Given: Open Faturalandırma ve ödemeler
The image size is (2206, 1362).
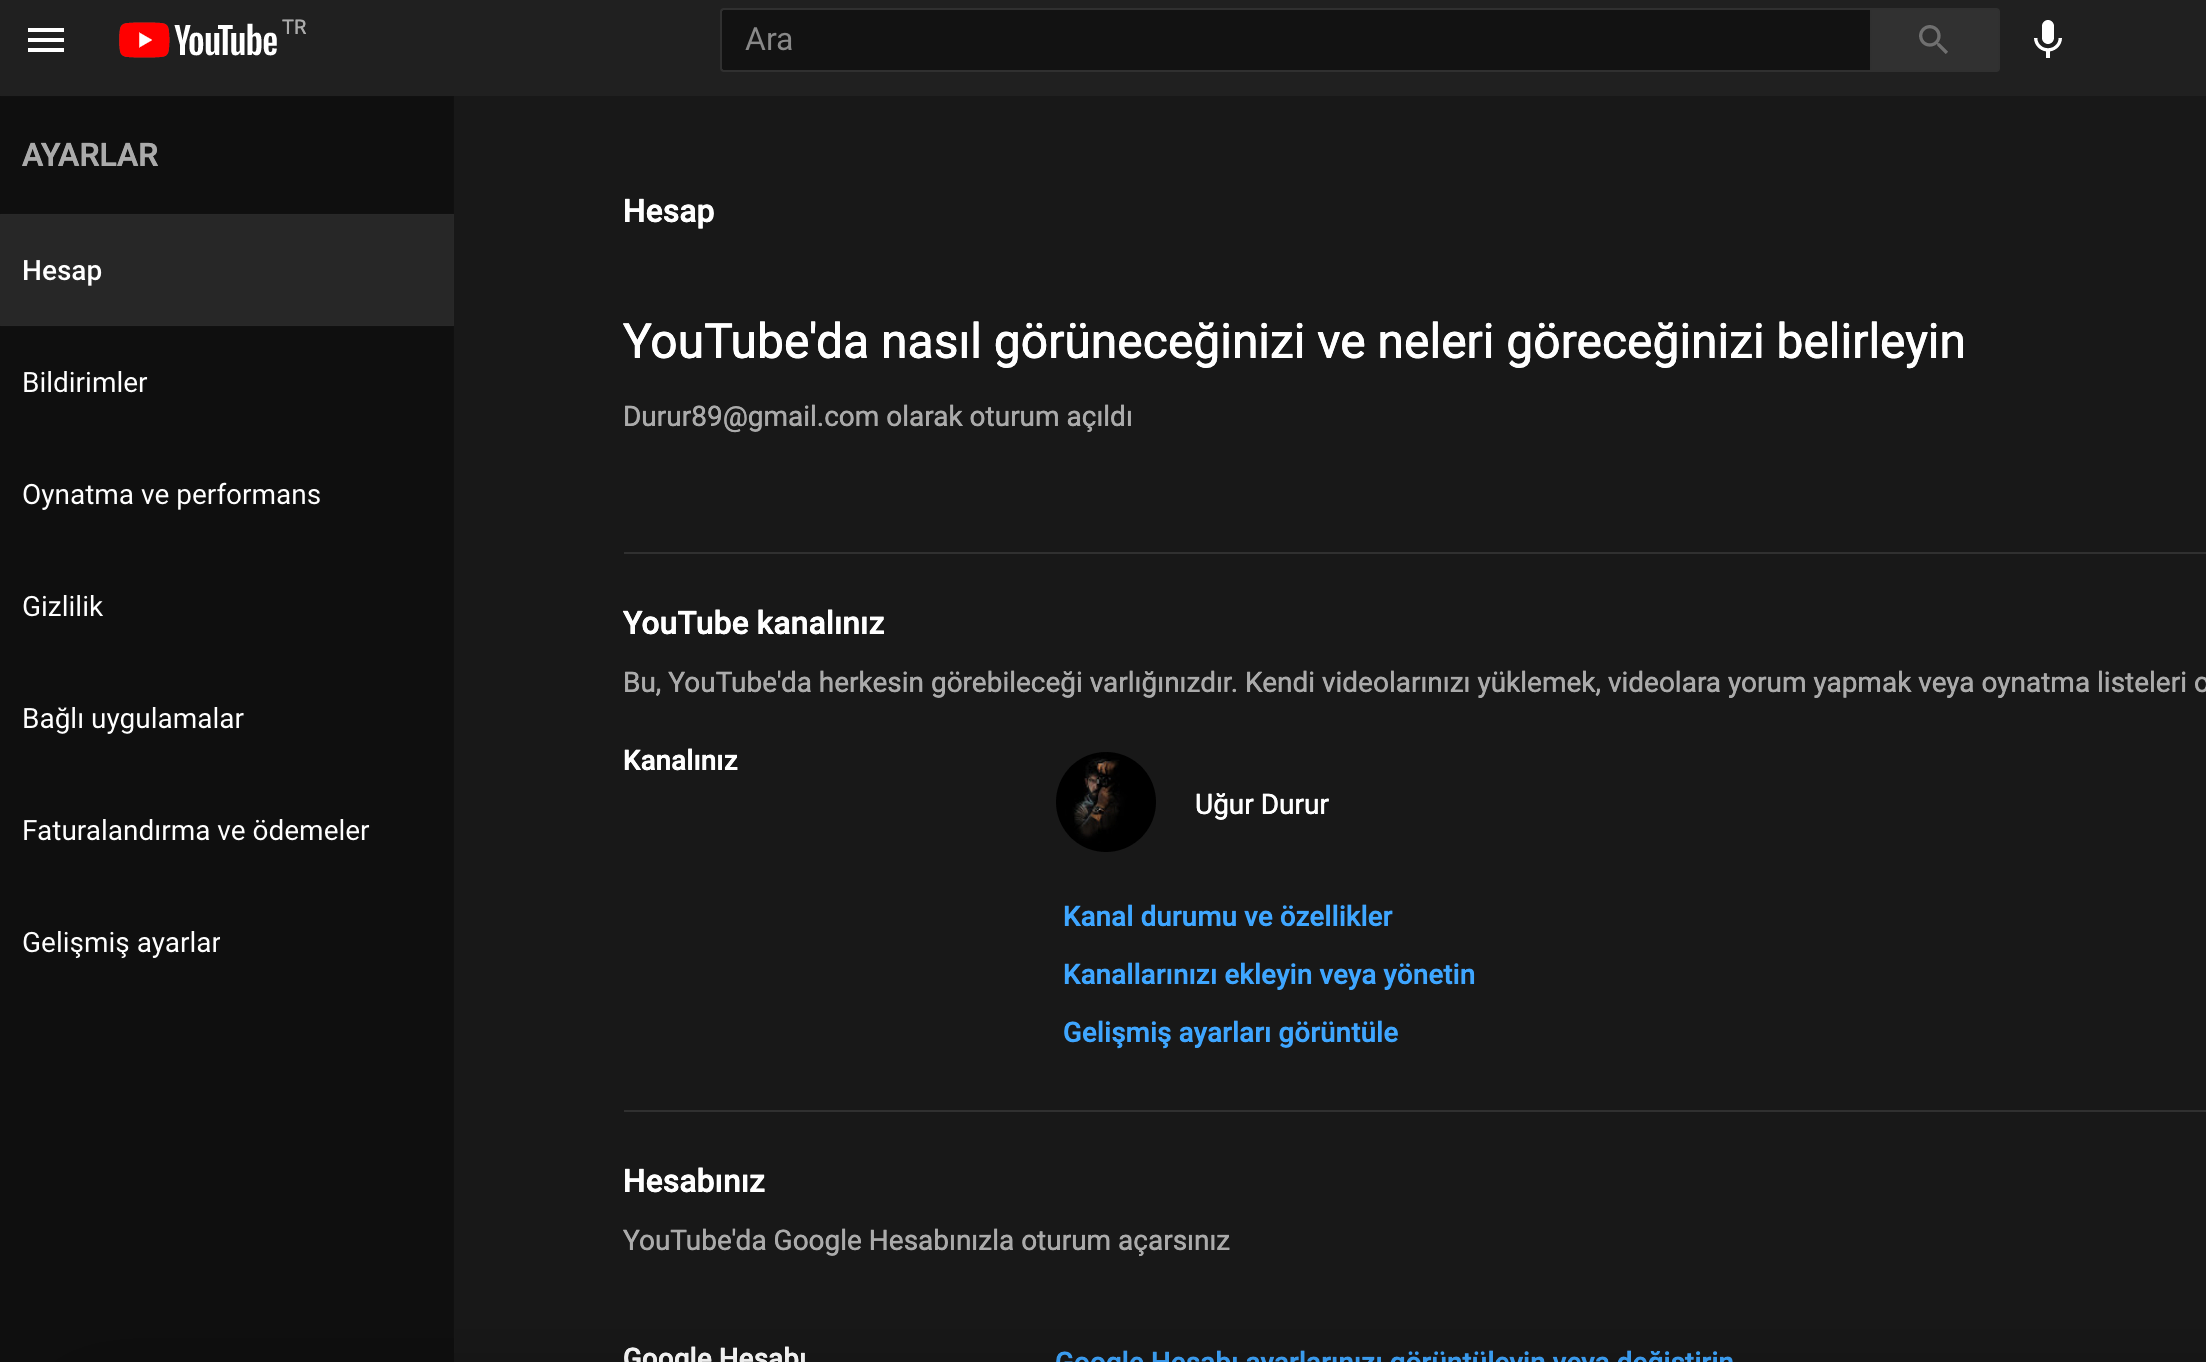Looking at the screenshot, I should [x=196, y=830].
